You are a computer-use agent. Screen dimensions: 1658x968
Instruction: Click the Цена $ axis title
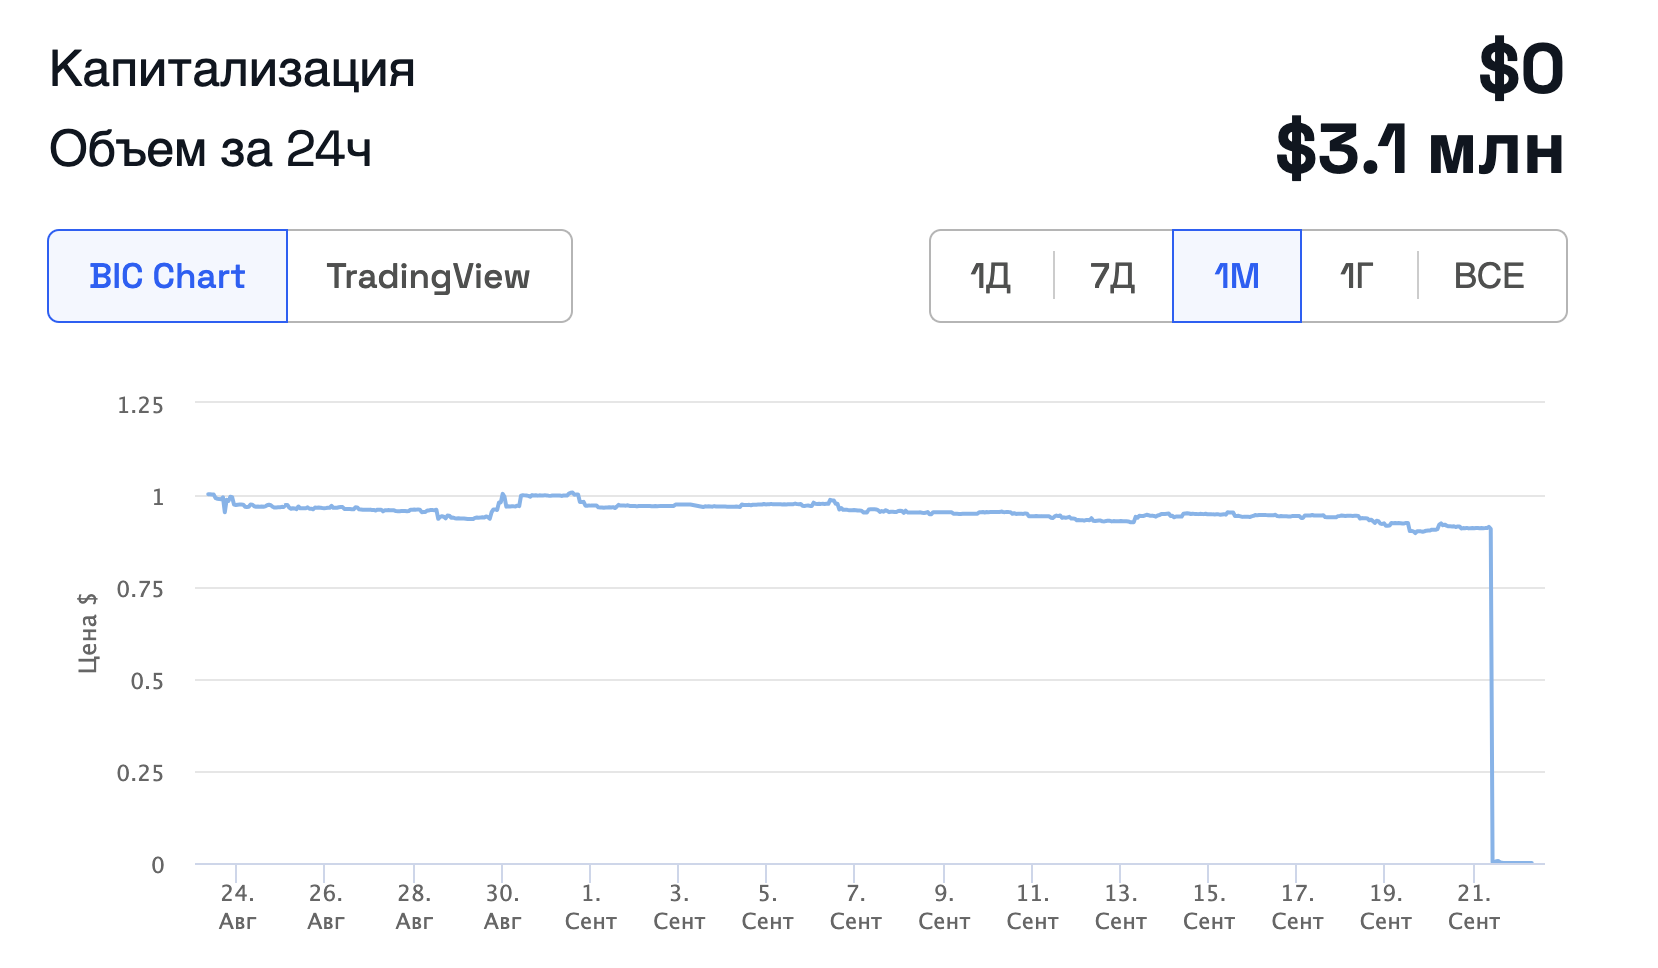click(88, 632)
